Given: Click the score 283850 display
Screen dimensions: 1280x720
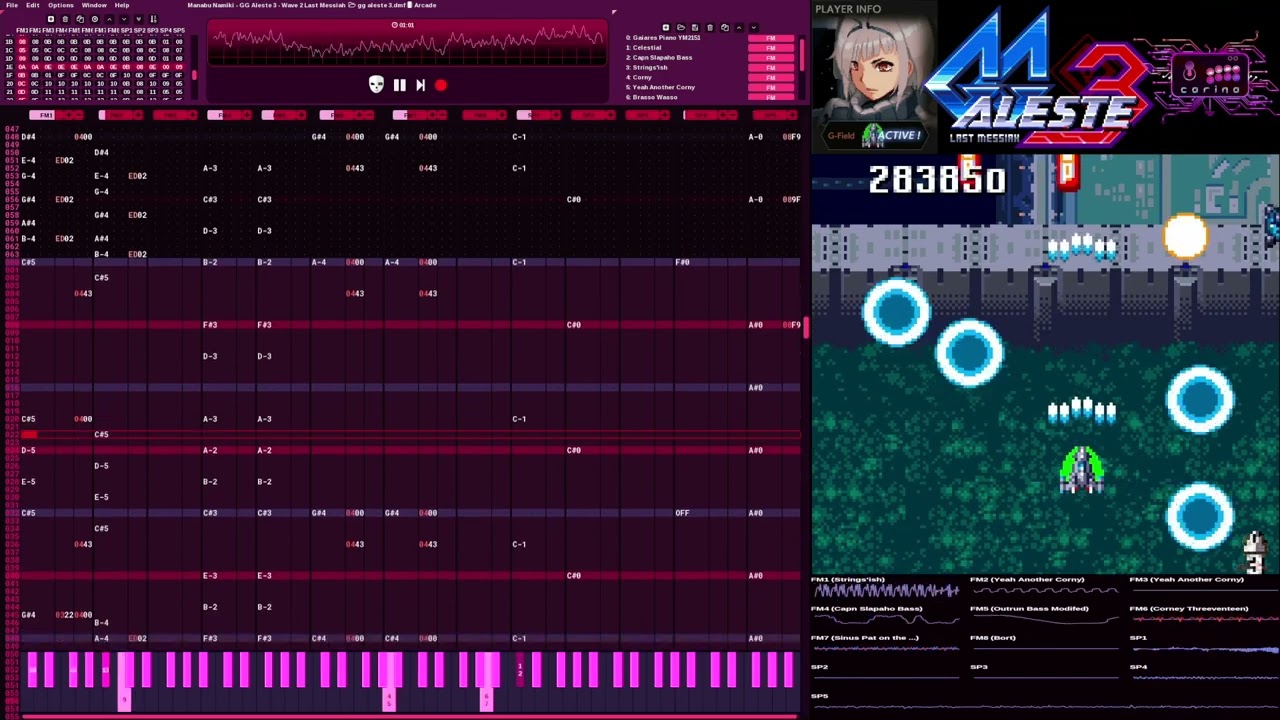Looking at the screenshot, I should pyautogui.click(x=937, y=179).
